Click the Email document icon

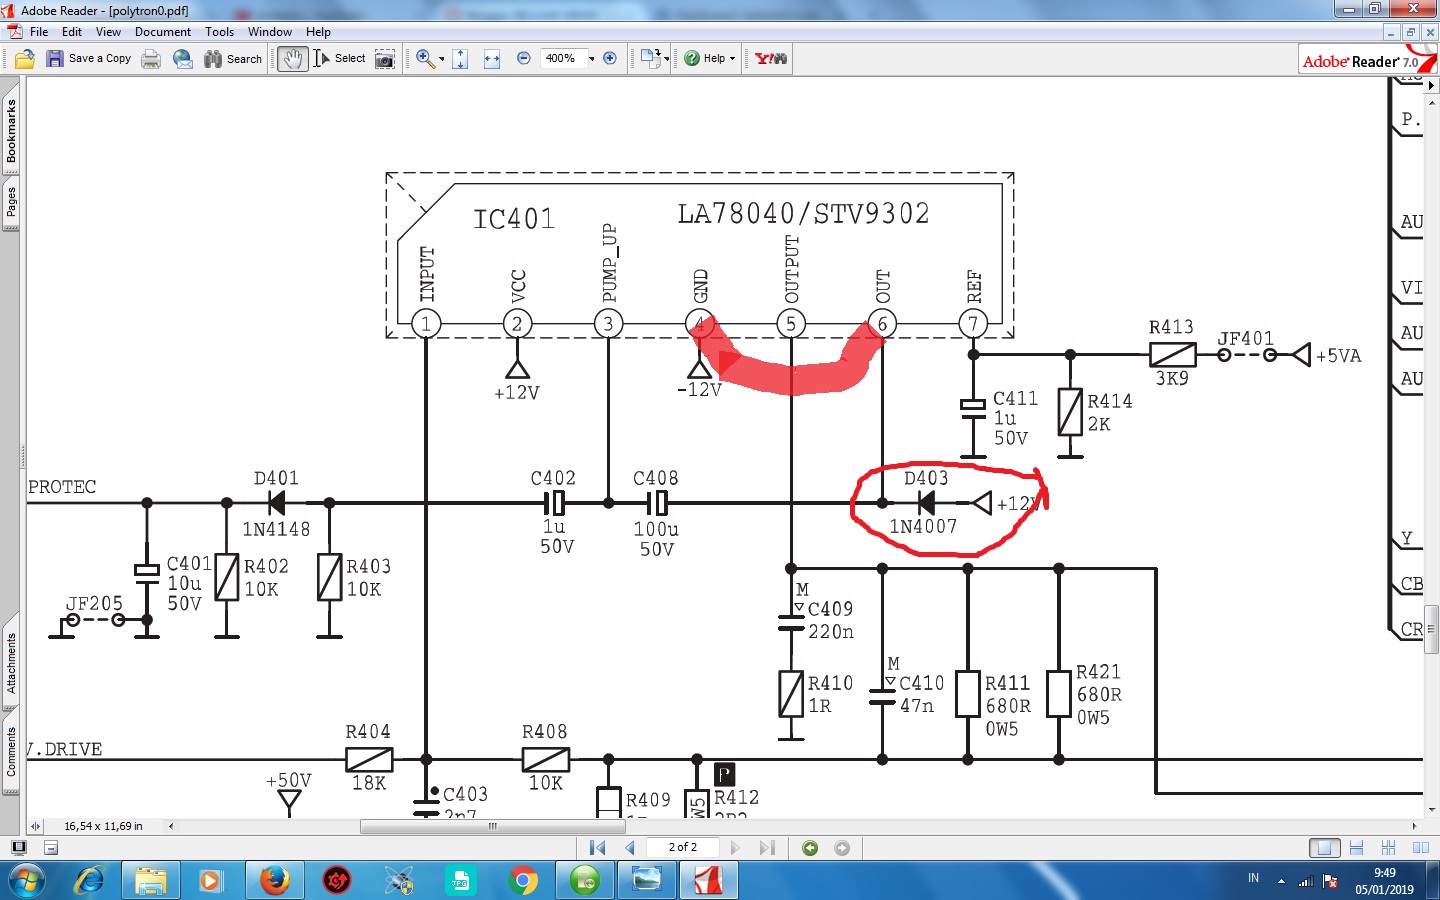pos(183,59)
